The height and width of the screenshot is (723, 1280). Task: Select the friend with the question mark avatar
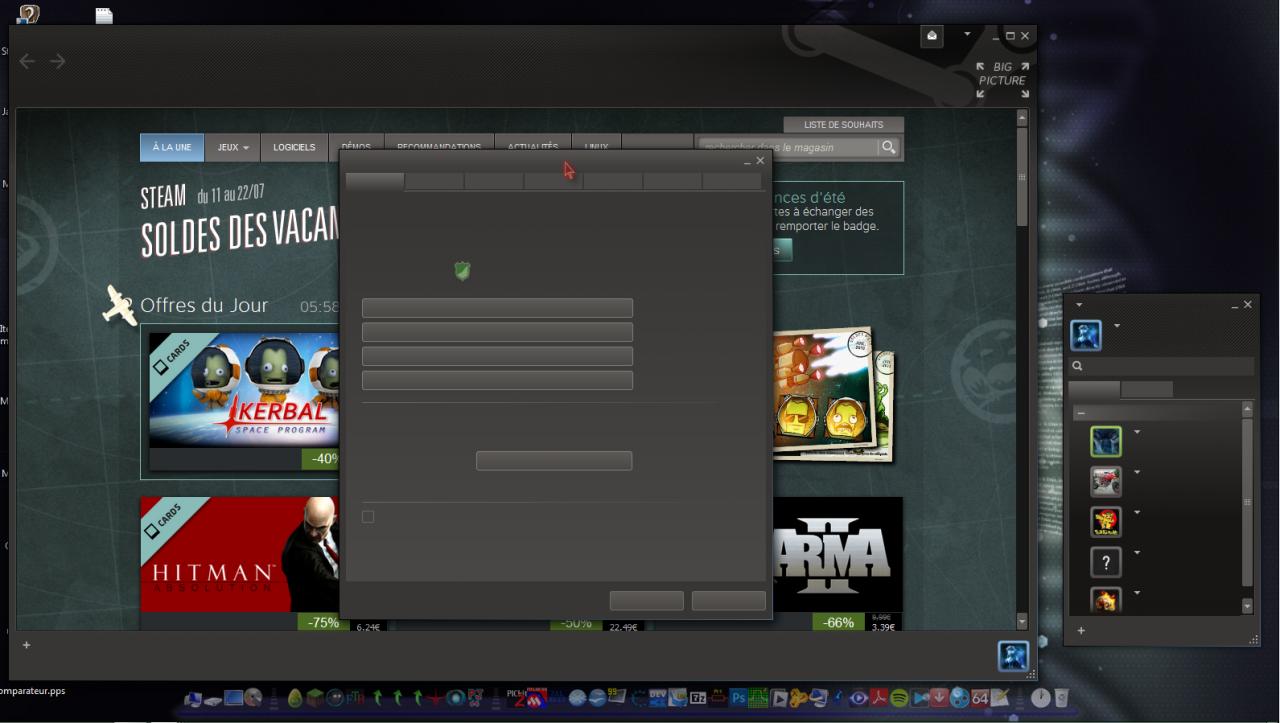[1106, 562]
